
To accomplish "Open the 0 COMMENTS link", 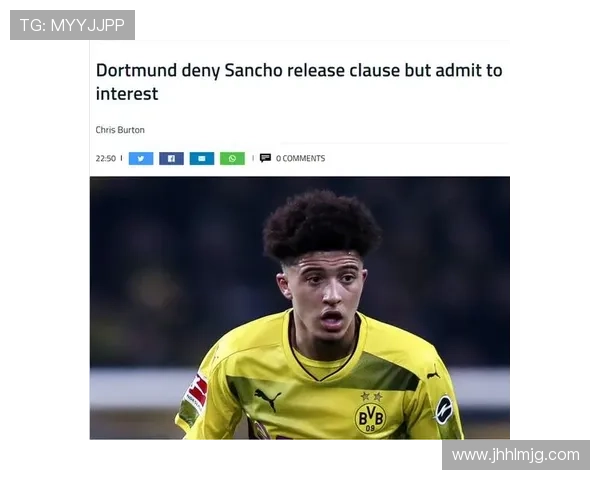I will pos(300,158).
